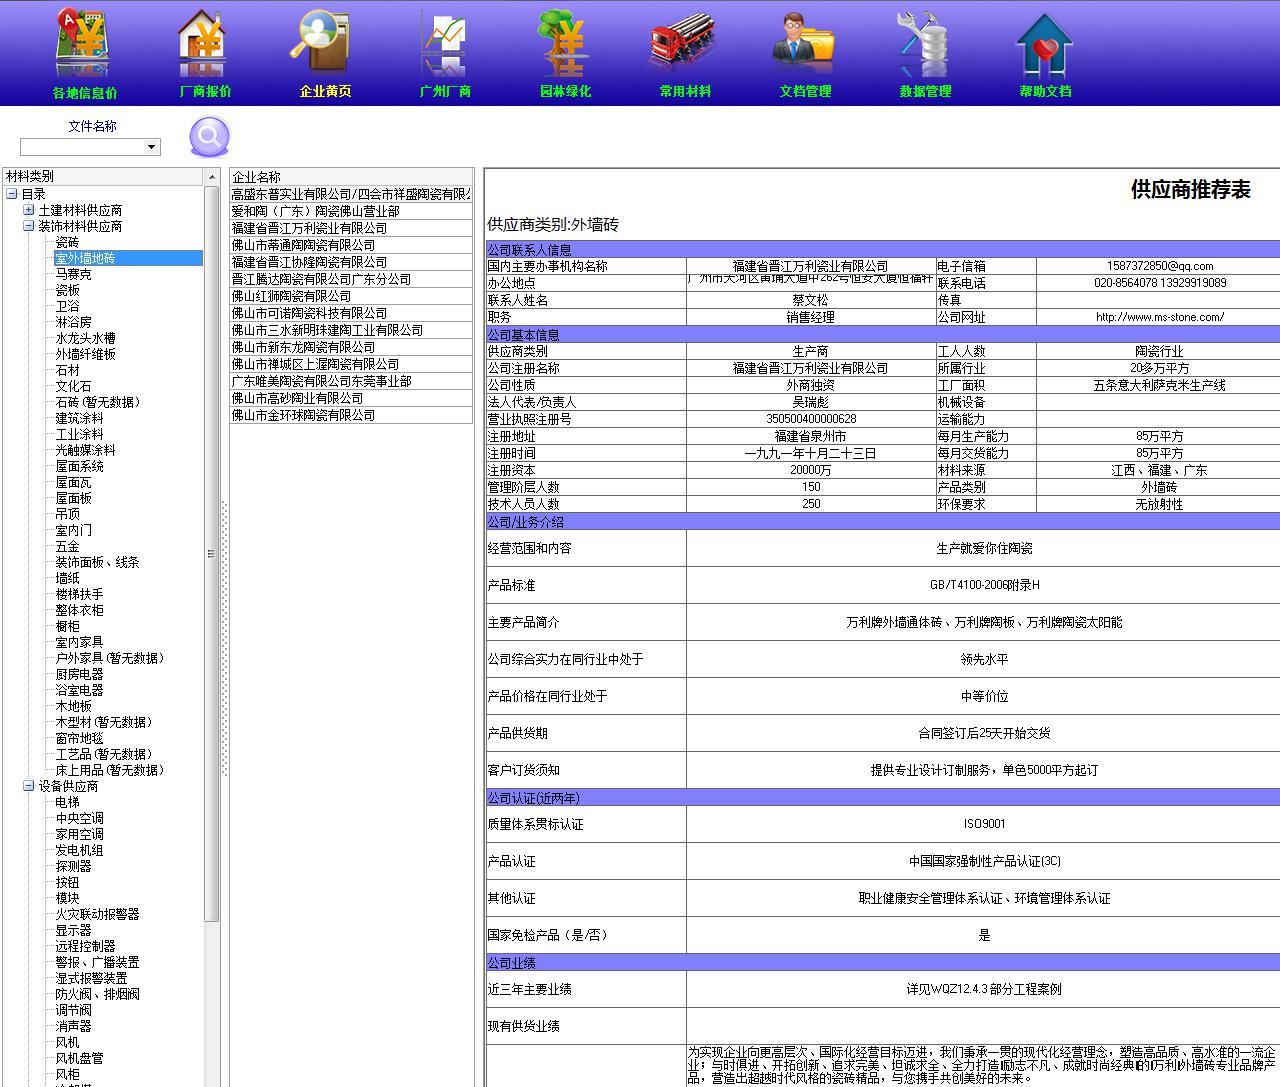The width and height of the screenshot is (1280, 1087).
Task: Click the material tree vertical scrollbar
Action: tap(211, 553)
